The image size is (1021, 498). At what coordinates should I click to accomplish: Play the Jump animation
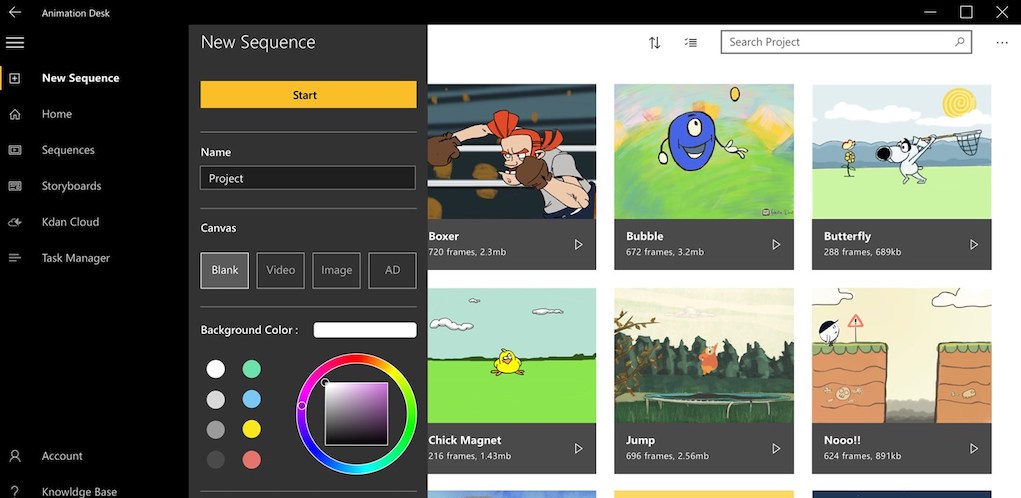(x=776, y=449)
